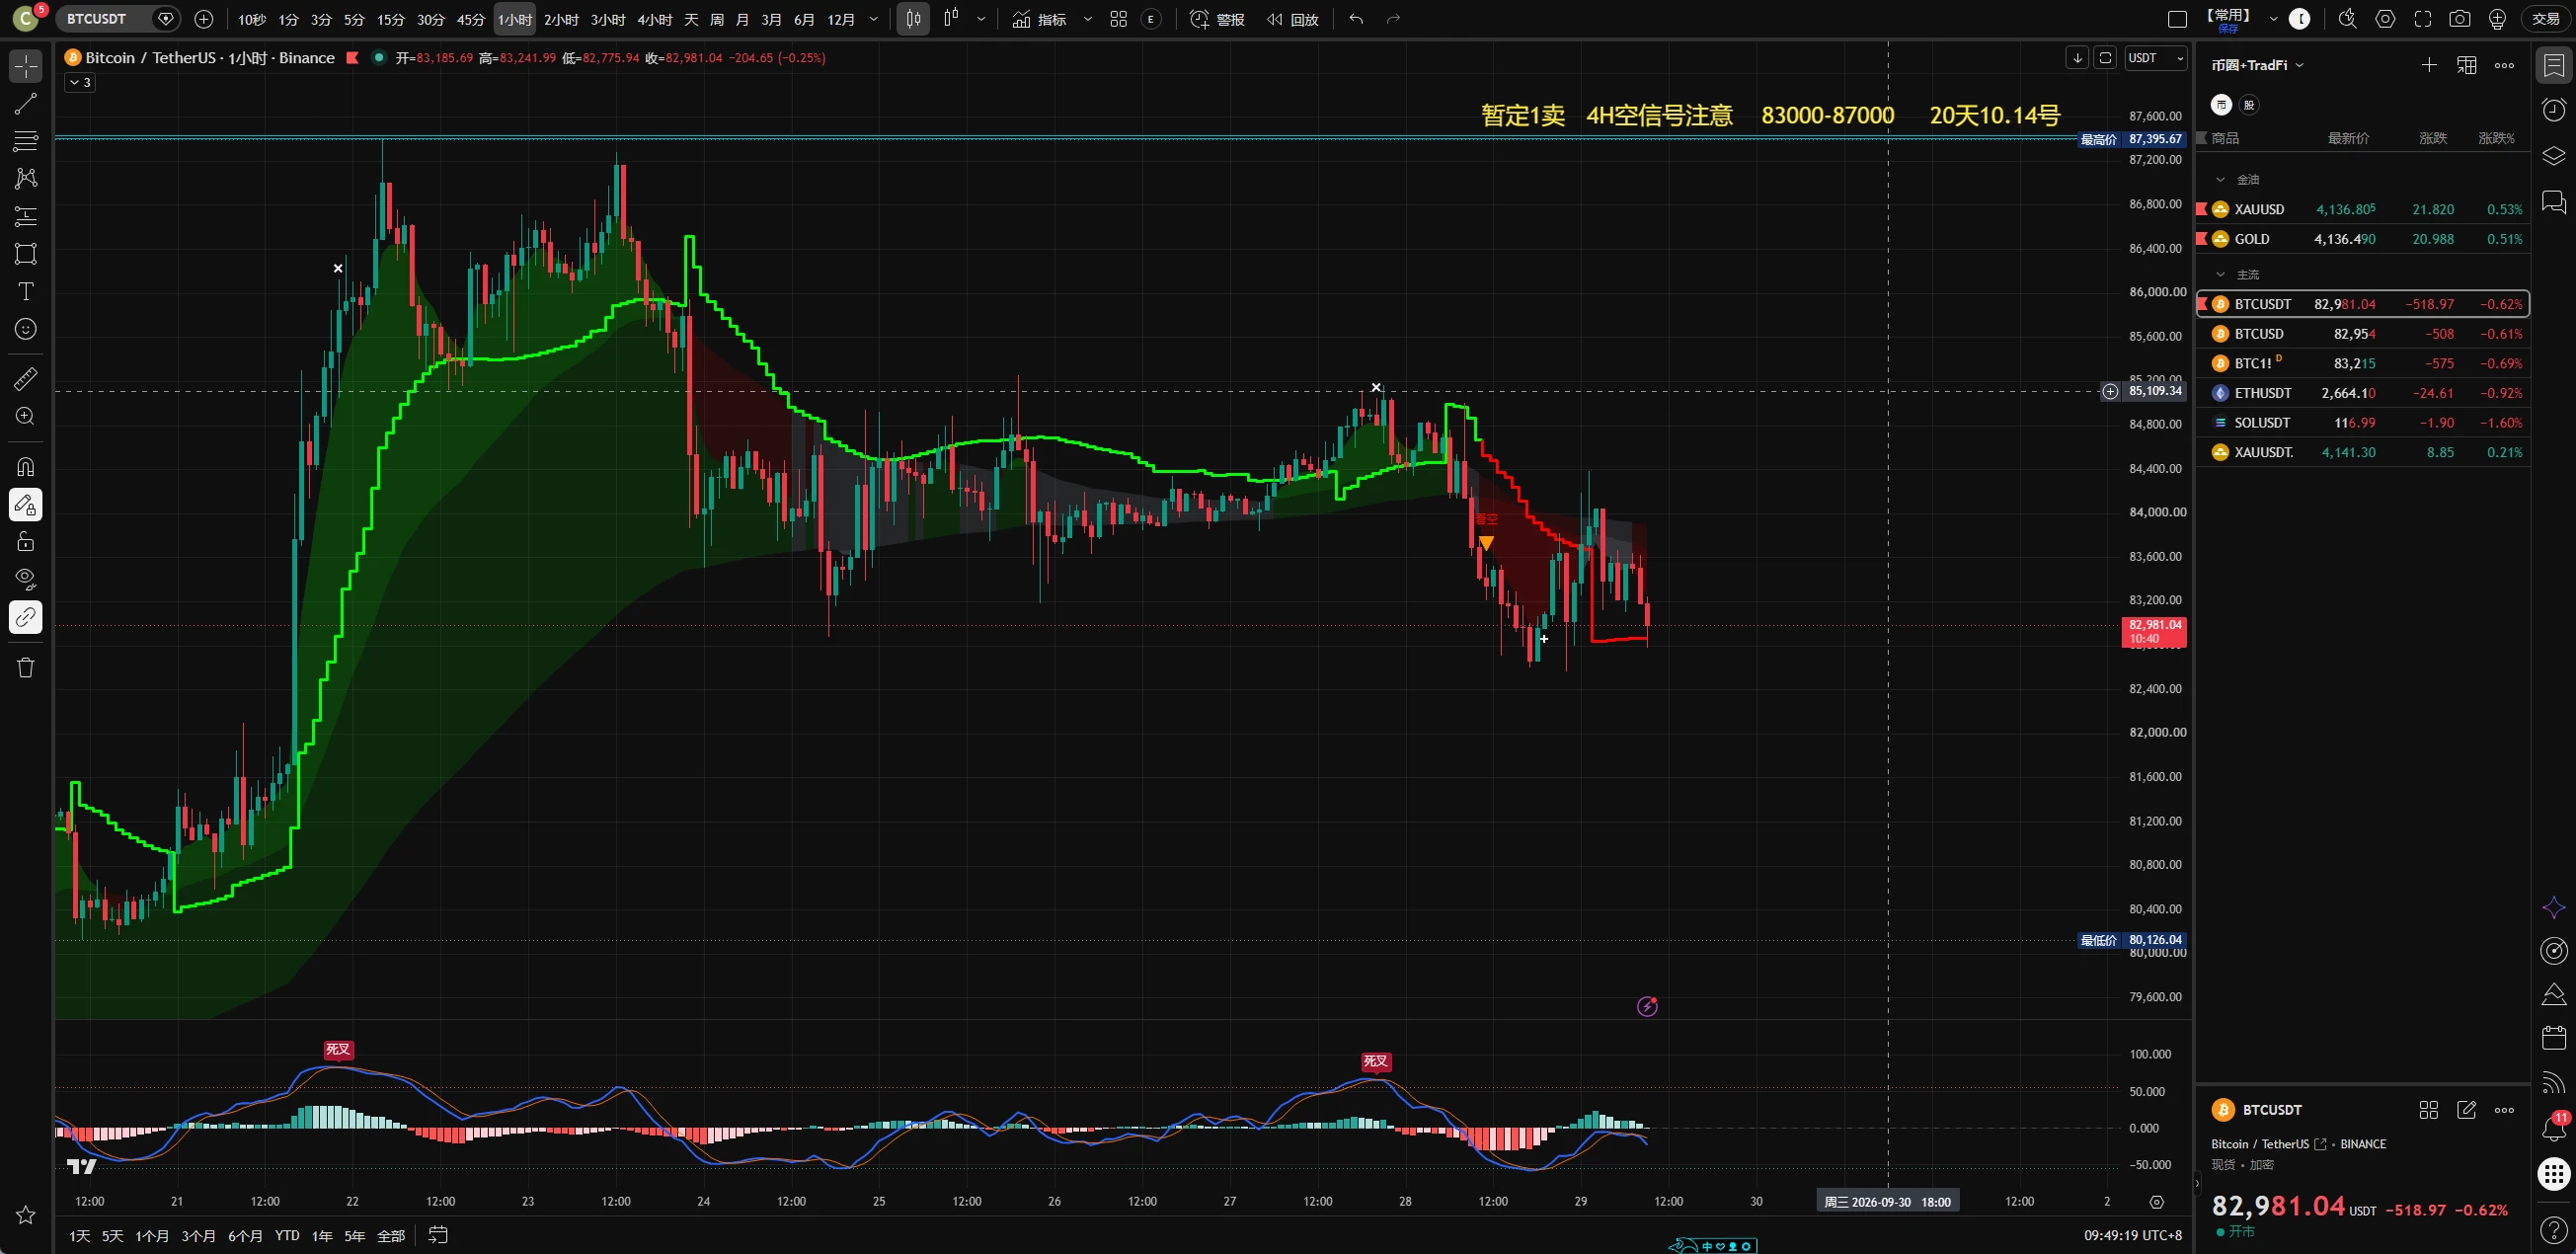Viewport: 2576px width, 1254px height.
Task: Select the ruler measure tool
Action: pyautogui.click(x=26, y=379)
